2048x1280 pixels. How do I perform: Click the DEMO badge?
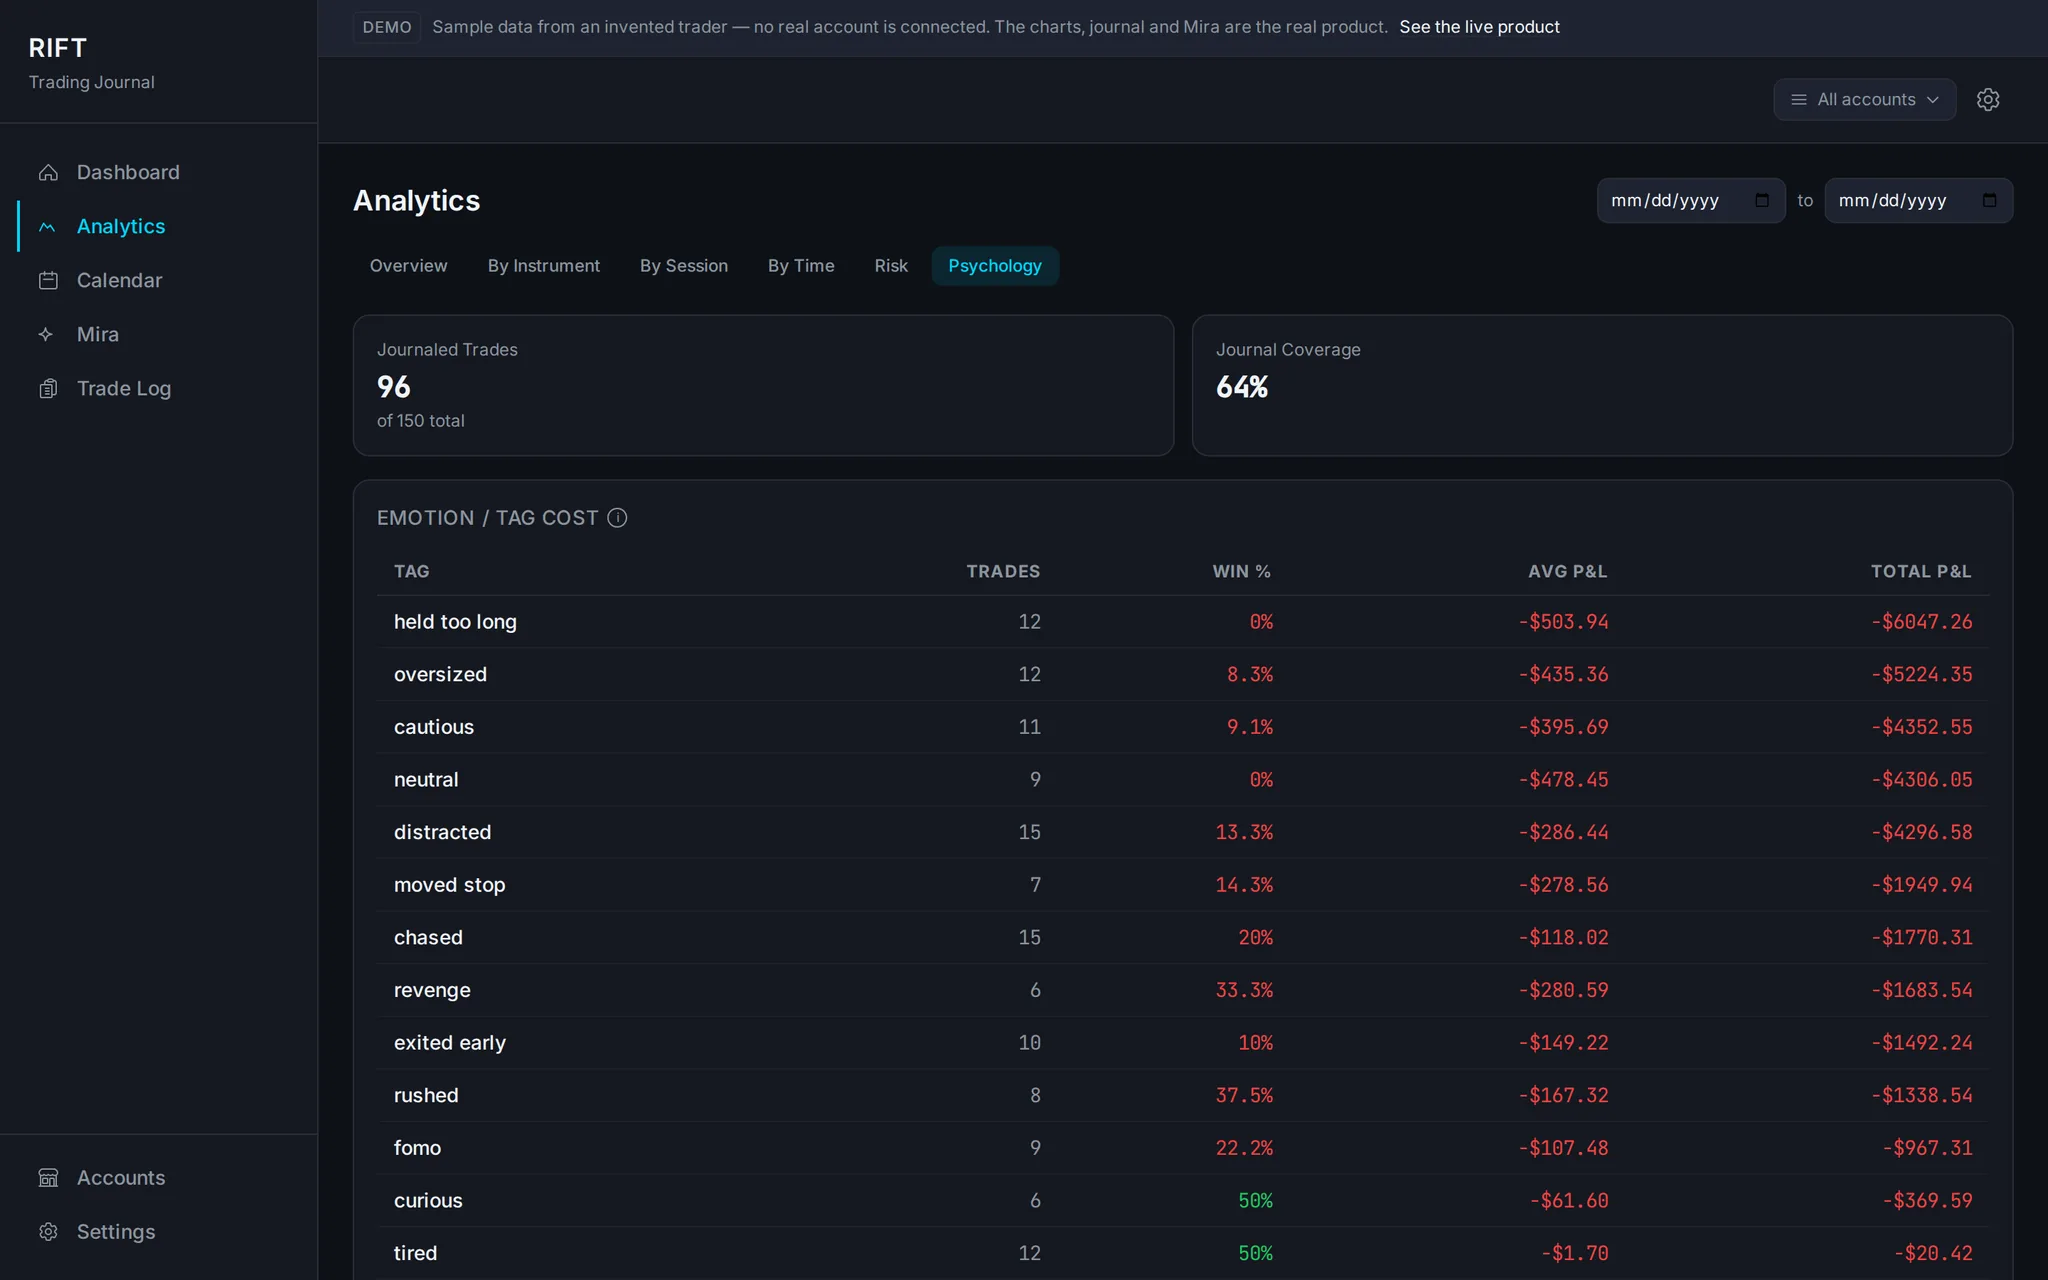click(387, 27)
